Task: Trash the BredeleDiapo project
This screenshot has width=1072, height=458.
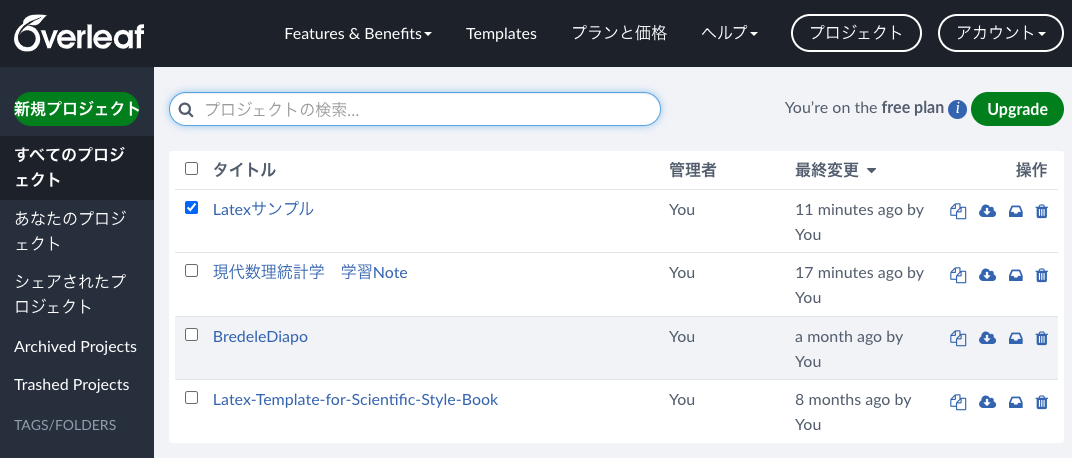Action: [x=1042, y=338]
